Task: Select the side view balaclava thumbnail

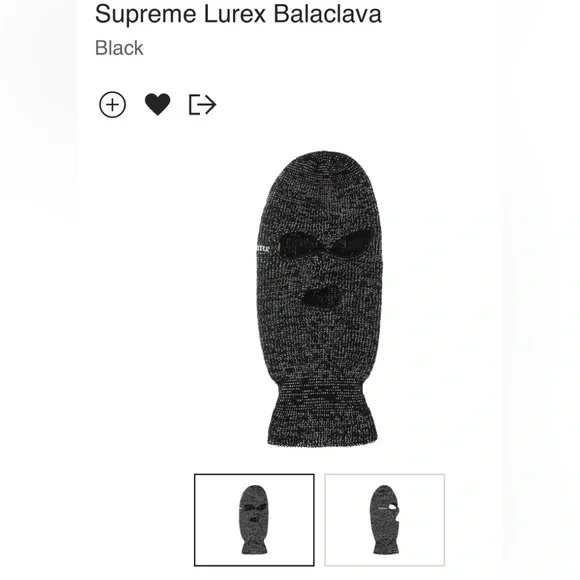Action: pyautogui.click(x=385, y=520)
